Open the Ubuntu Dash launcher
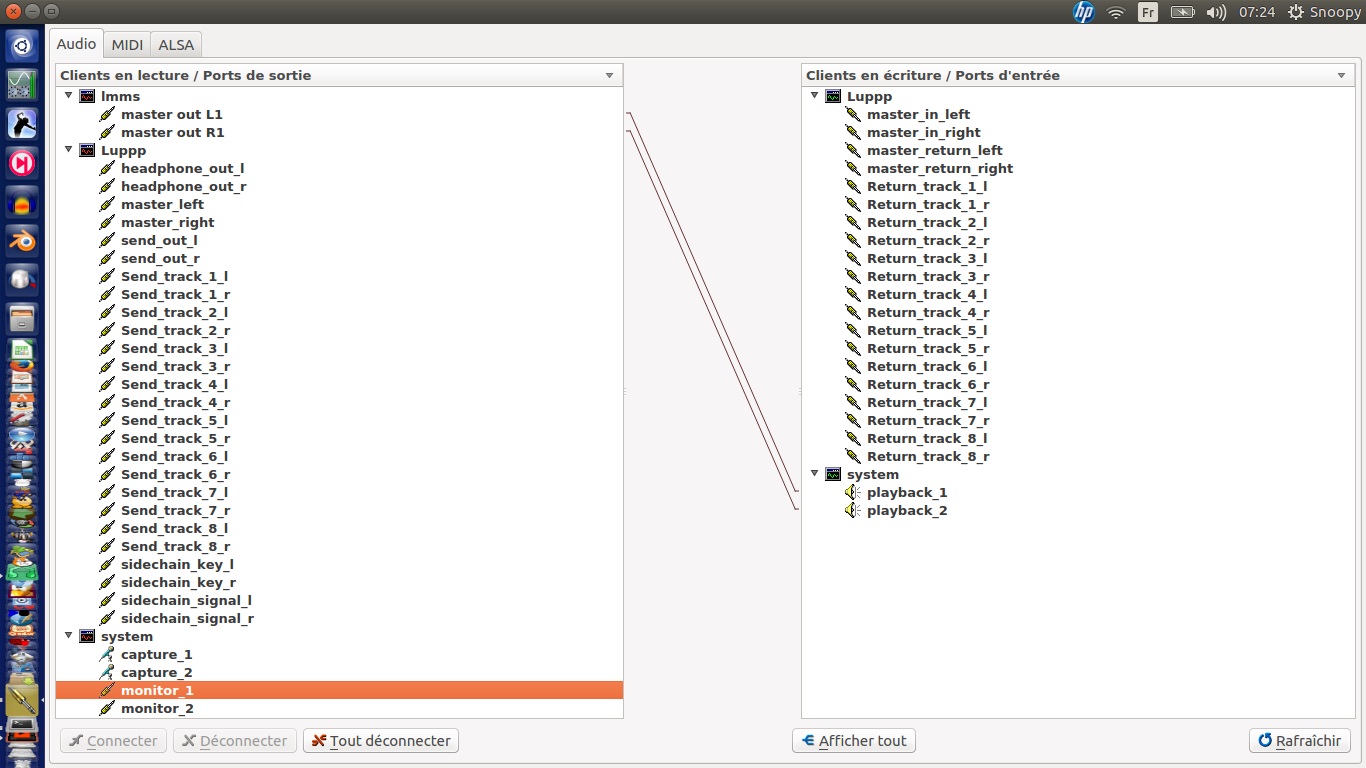The image size is (1366, 768). [22, 46]
